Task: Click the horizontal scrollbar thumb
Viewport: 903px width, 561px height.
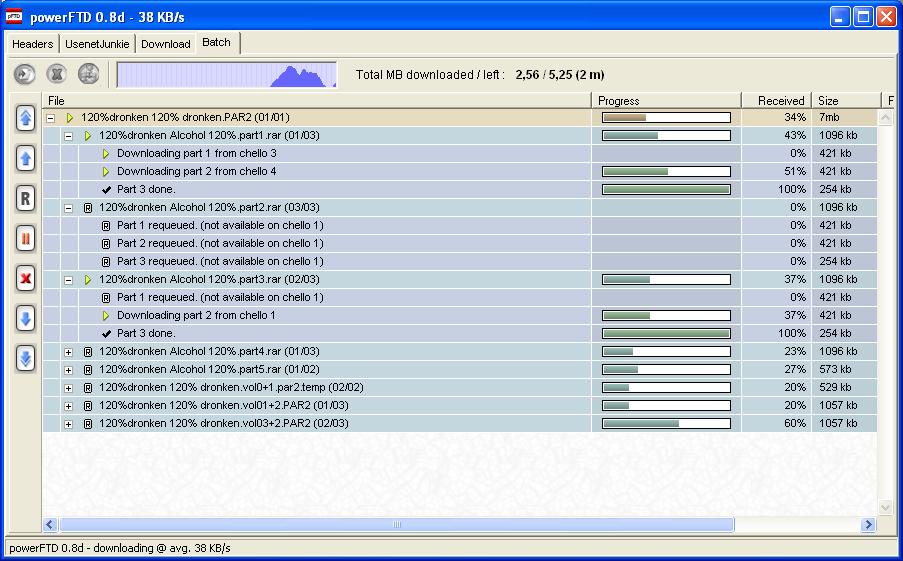Action: pos(397,524)
